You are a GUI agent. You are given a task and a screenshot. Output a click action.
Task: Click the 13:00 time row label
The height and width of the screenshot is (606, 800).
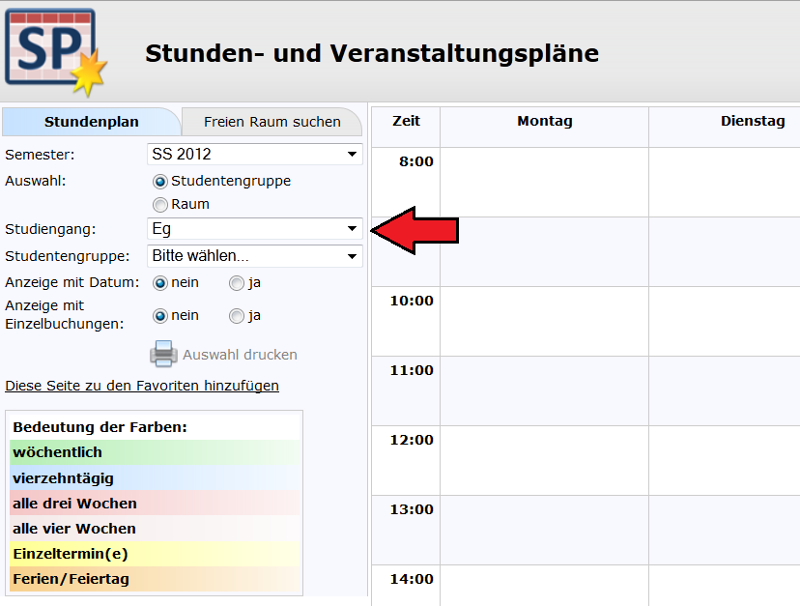412,510
